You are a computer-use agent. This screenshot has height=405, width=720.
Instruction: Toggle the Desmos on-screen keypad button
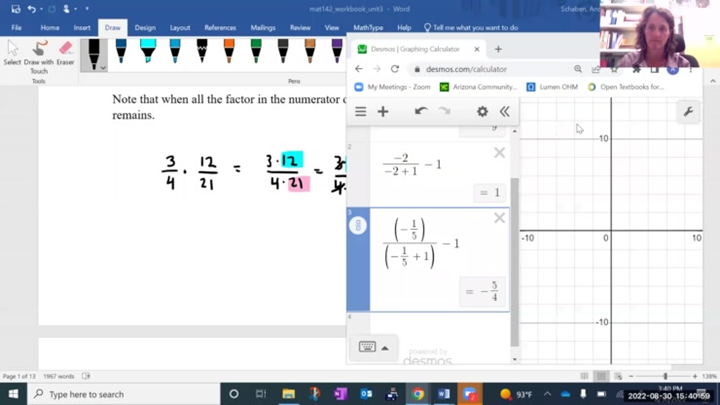click(373, 347)
